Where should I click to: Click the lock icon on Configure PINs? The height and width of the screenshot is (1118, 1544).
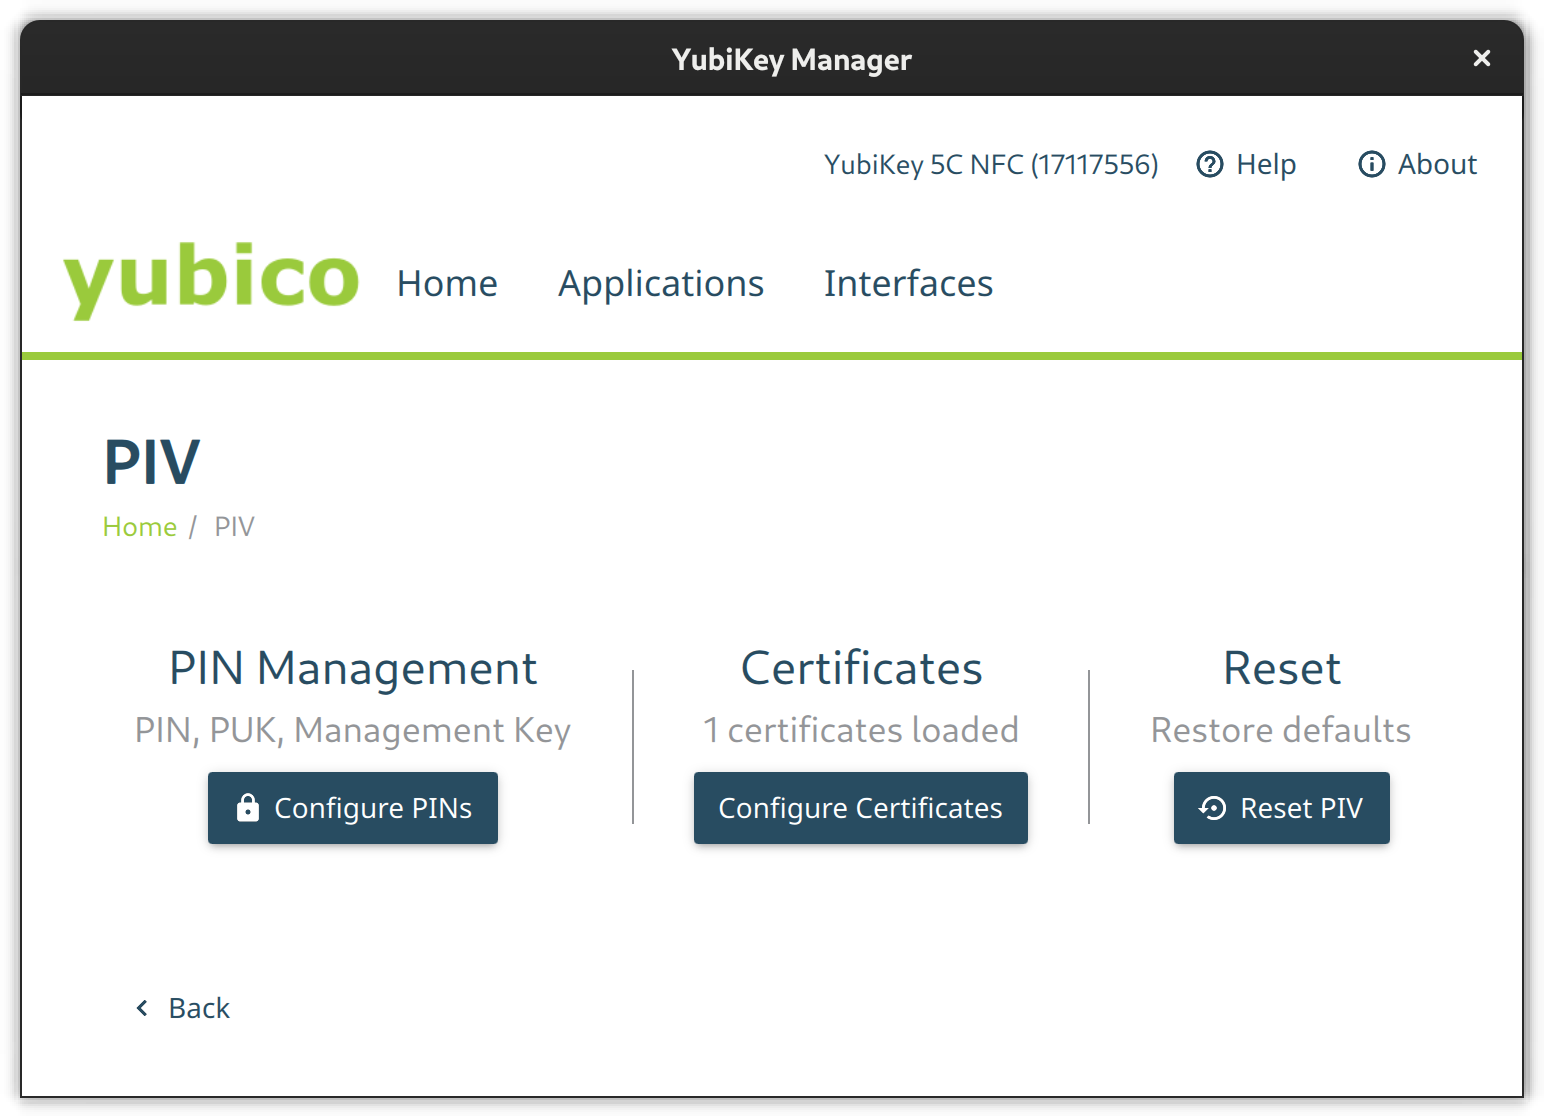247,807
